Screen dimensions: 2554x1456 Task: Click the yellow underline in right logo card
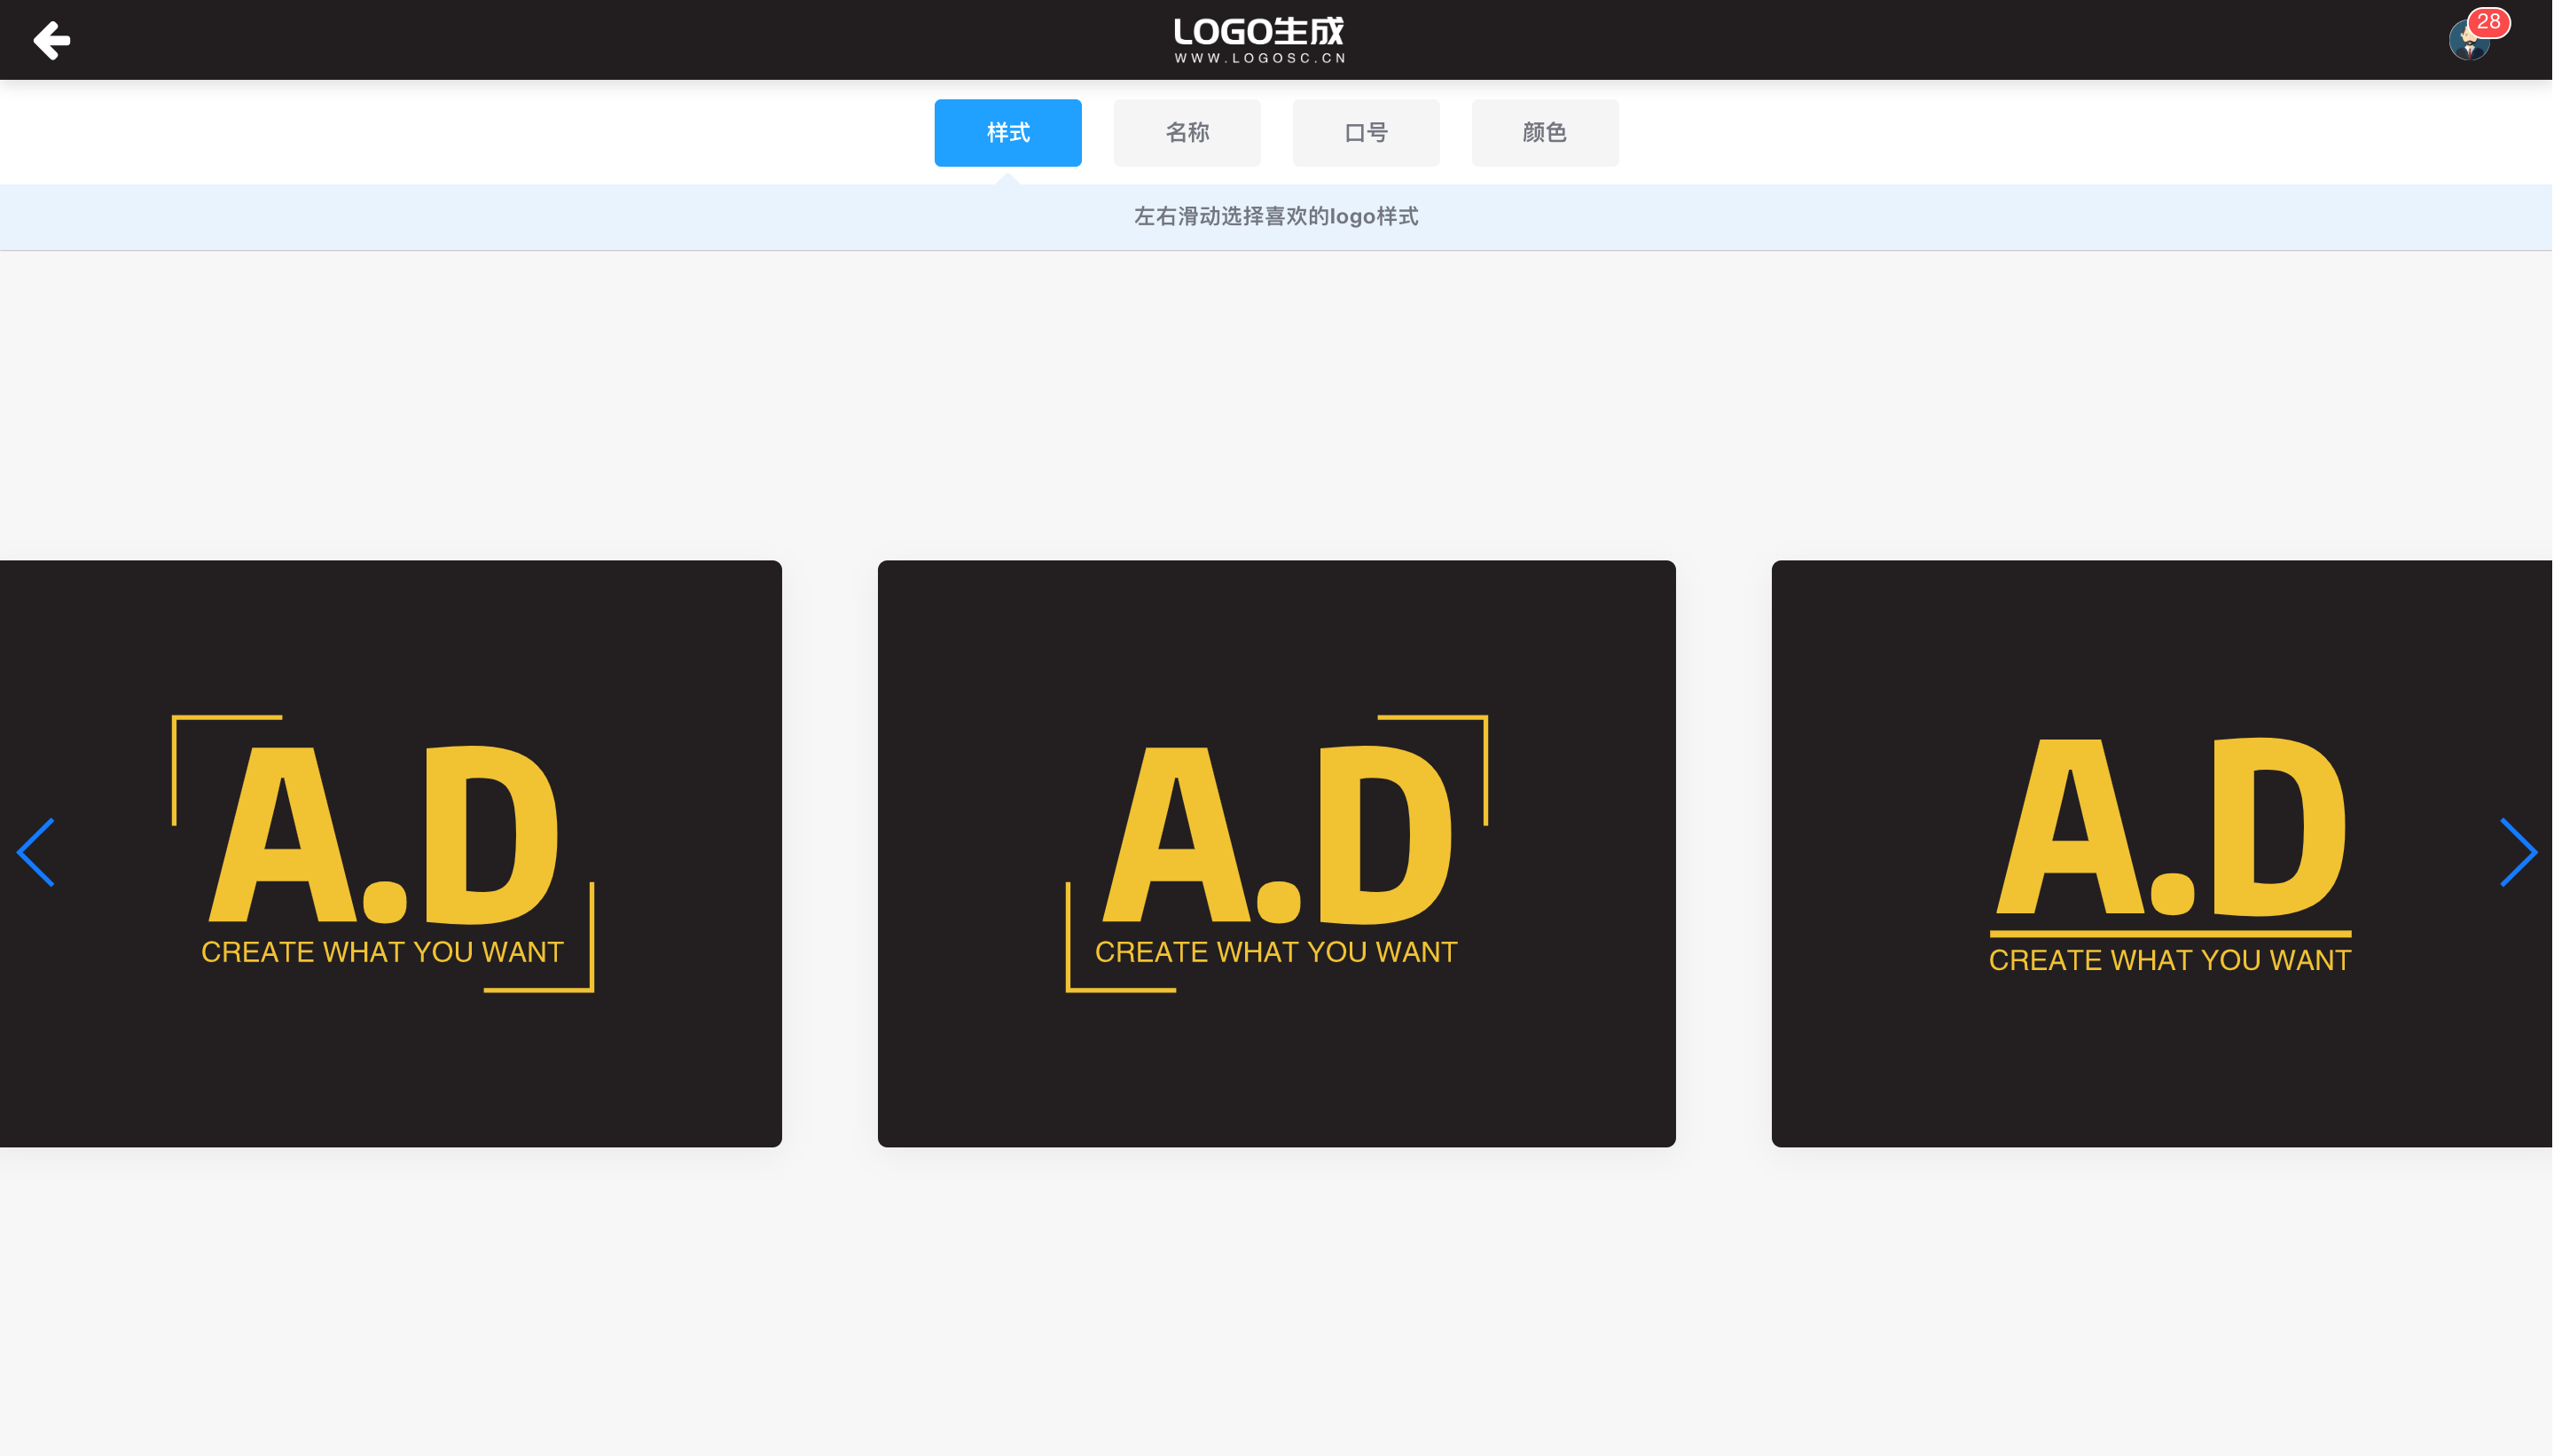(x=2170, y=933)
